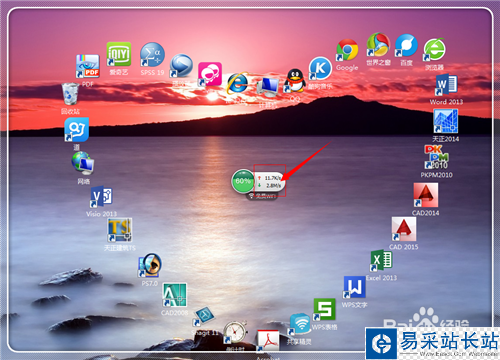Open the CAD2008 shortcut
The image size is (500, 360).
point(174,295)
